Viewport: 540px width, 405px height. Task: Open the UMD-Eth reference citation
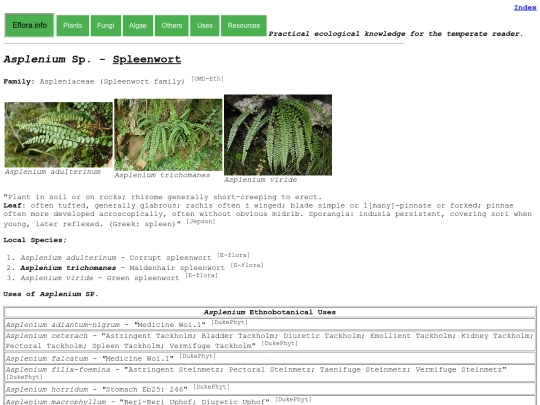coord(207,79)
